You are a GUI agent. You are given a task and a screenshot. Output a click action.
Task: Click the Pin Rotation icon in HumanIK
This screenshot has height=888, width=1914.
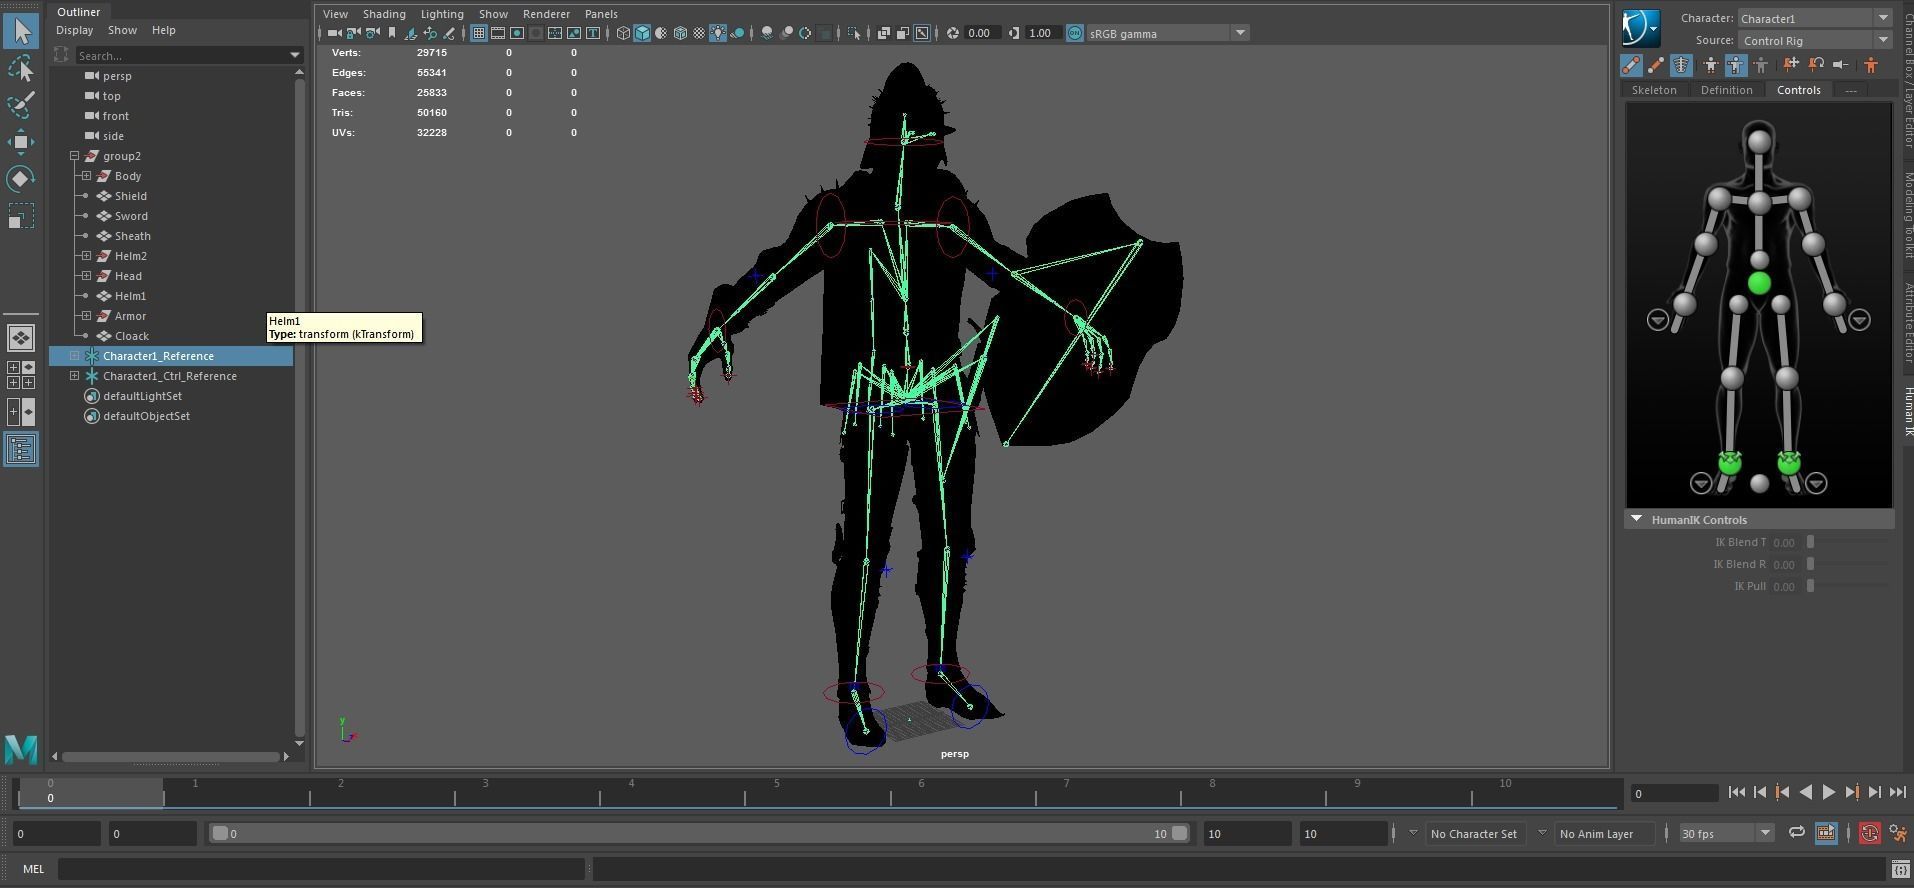[1816, 65]
